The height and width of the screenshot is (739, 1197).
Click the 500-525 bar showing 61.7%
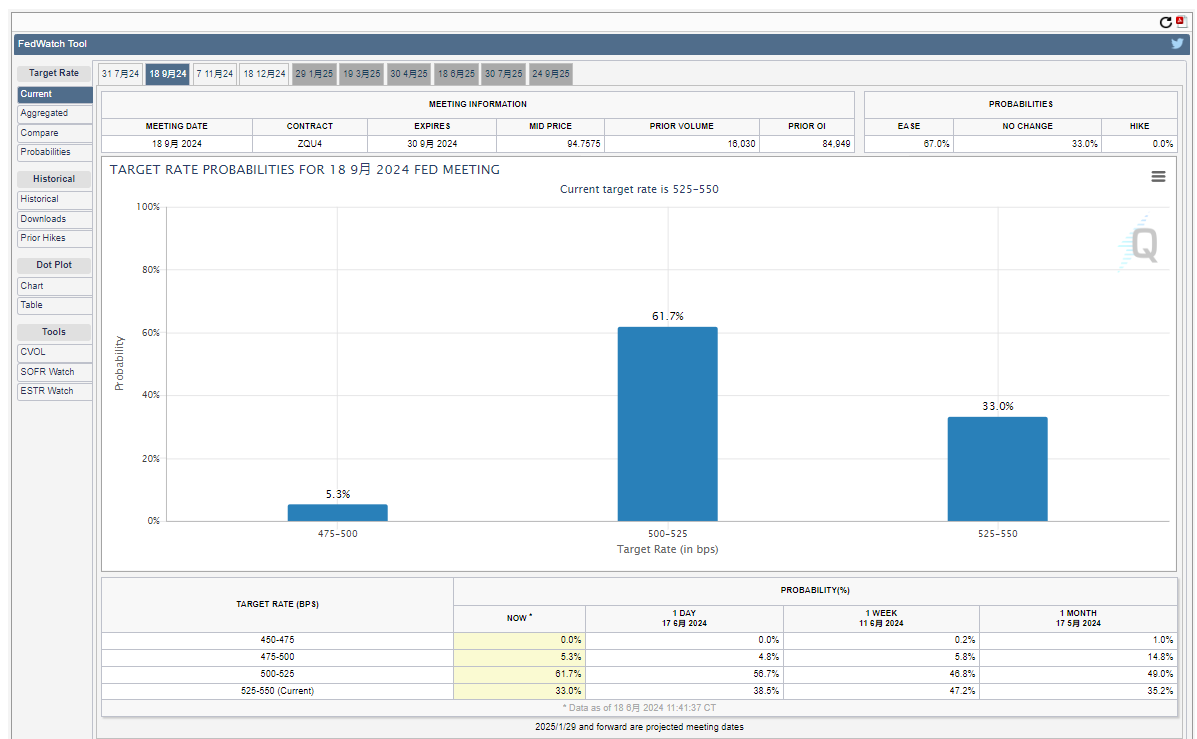click(667, 423)
